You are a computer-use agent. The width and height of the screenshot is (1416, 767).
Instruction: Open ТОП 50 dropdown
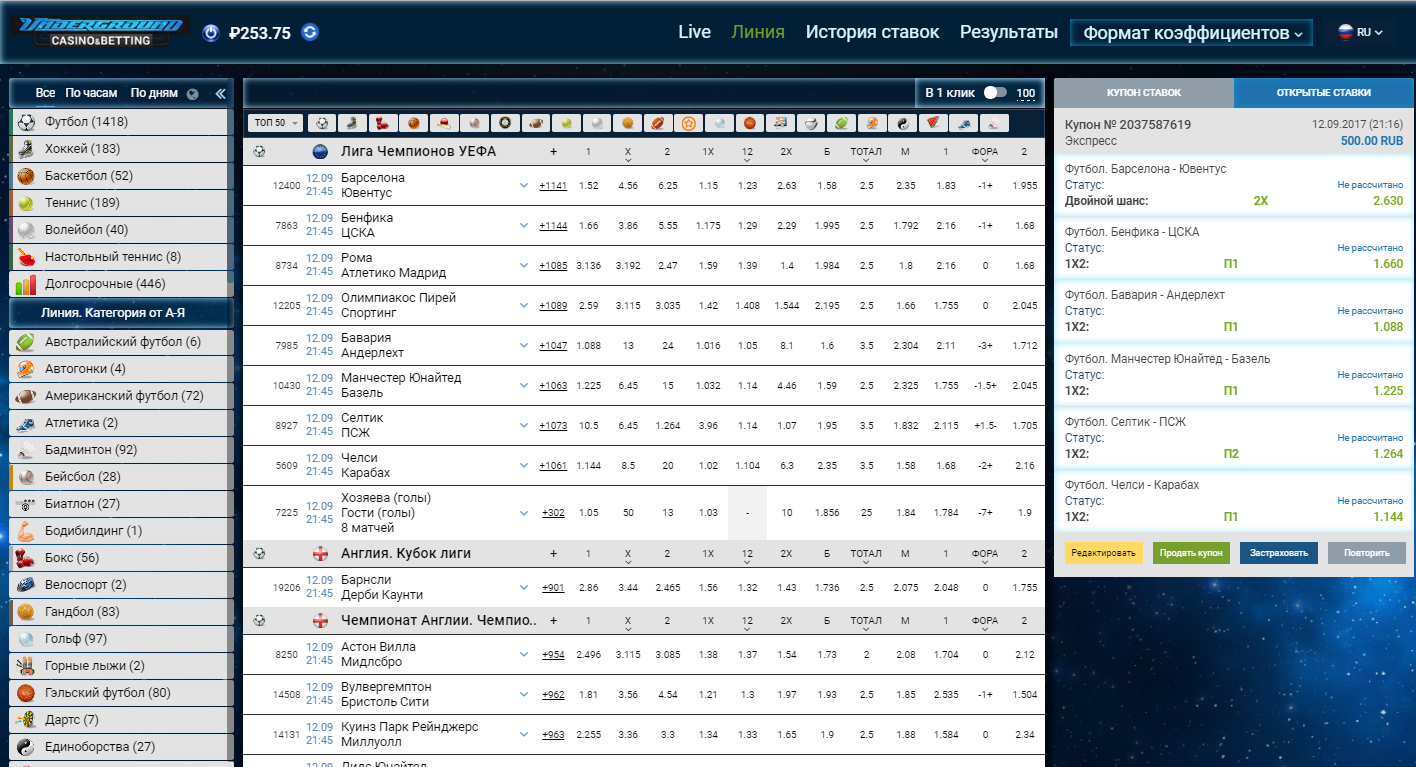pyautogui.click(x=276, y=123)
